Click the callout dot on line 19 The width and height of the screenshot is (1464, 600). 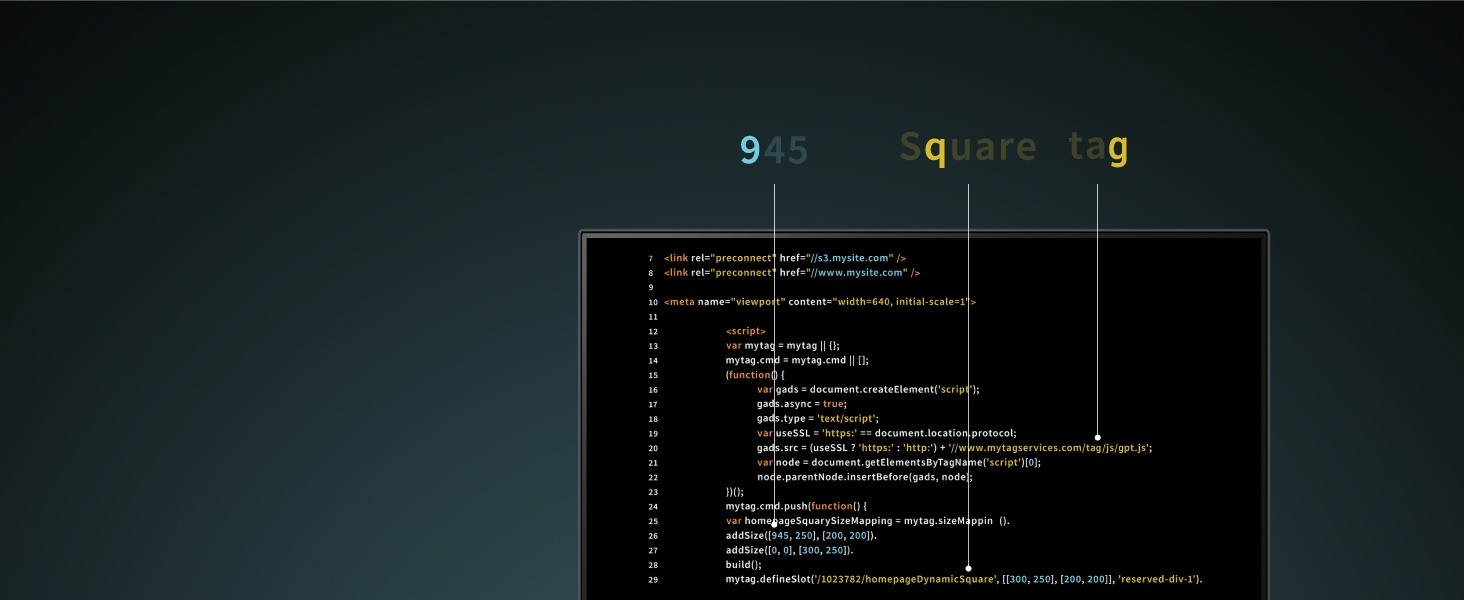pyautogui.click(x=1097, y=437)
